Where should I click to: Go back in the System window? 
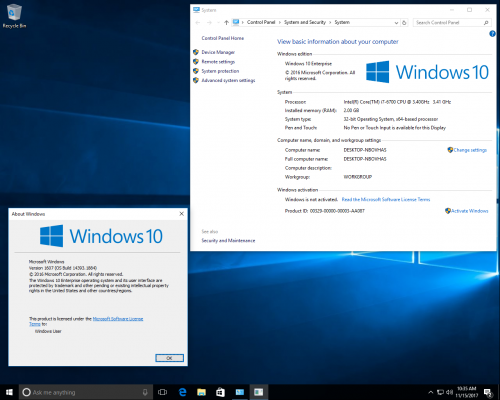(198, 23)
